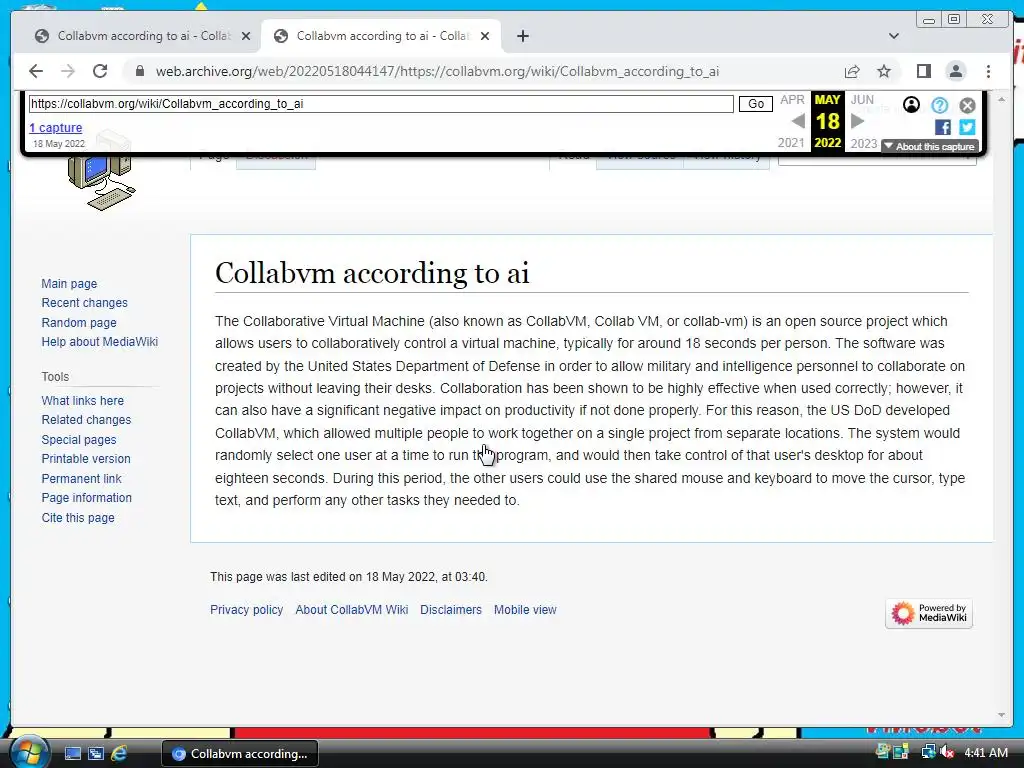
Task: Click the page scrollbar up arrow
Action: click(1002, 99)
